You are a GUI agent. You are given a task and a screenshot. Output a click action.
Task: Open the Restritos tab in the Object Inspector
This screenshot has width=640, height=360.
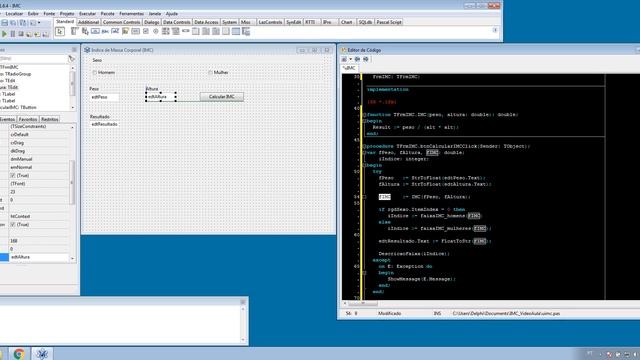point(49,119)
